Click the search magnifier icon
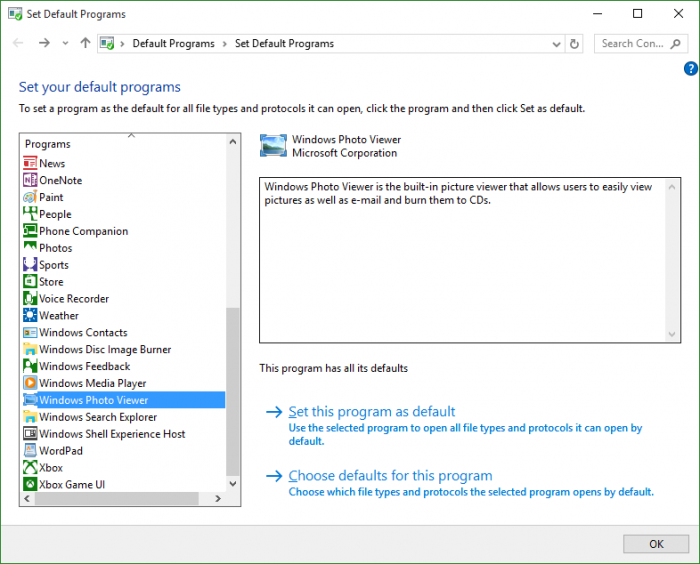 pos(675,44)
